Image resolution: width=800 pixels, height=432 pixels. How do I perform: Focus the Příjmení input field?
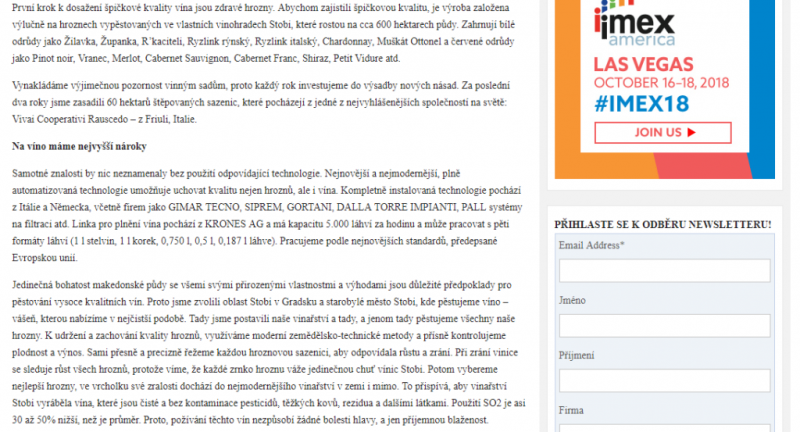point(664,380)
